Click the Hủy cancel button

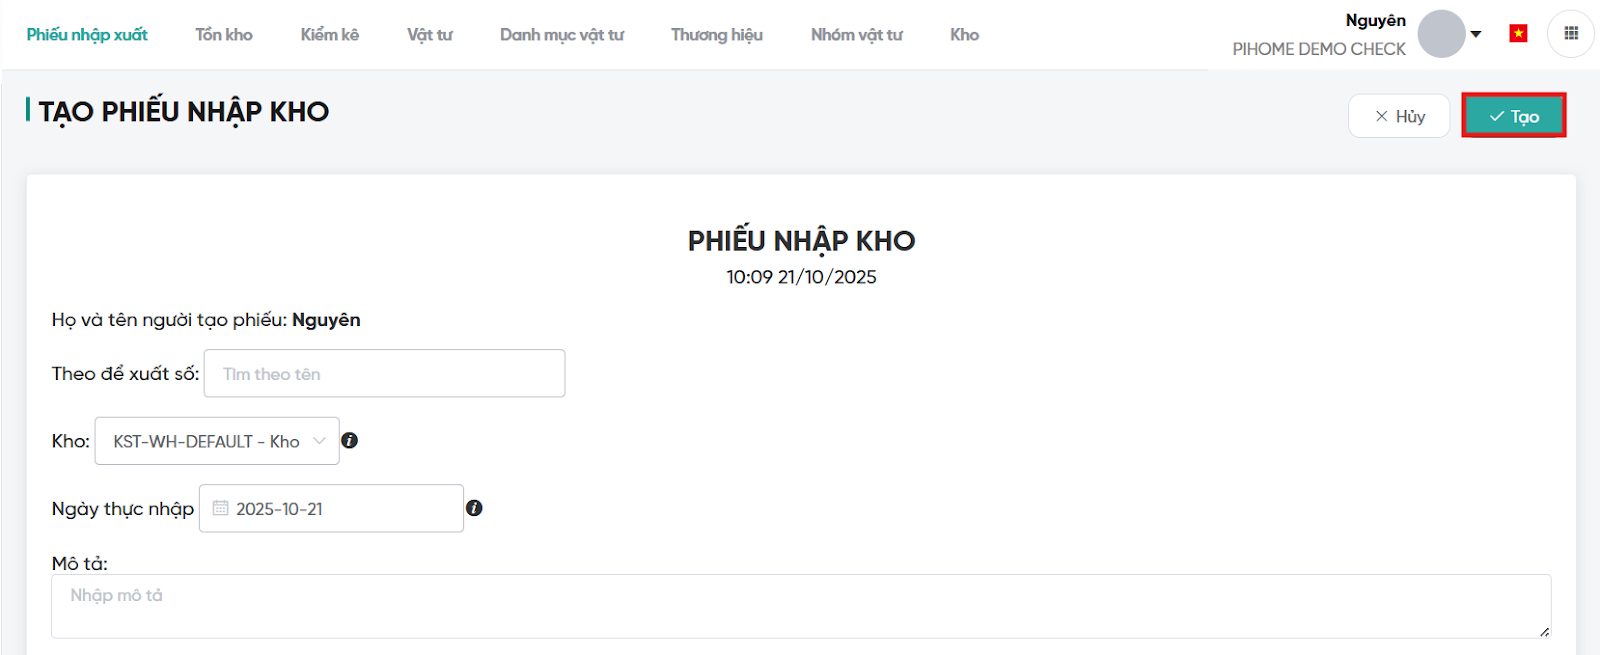click(x=1399, y=116)
